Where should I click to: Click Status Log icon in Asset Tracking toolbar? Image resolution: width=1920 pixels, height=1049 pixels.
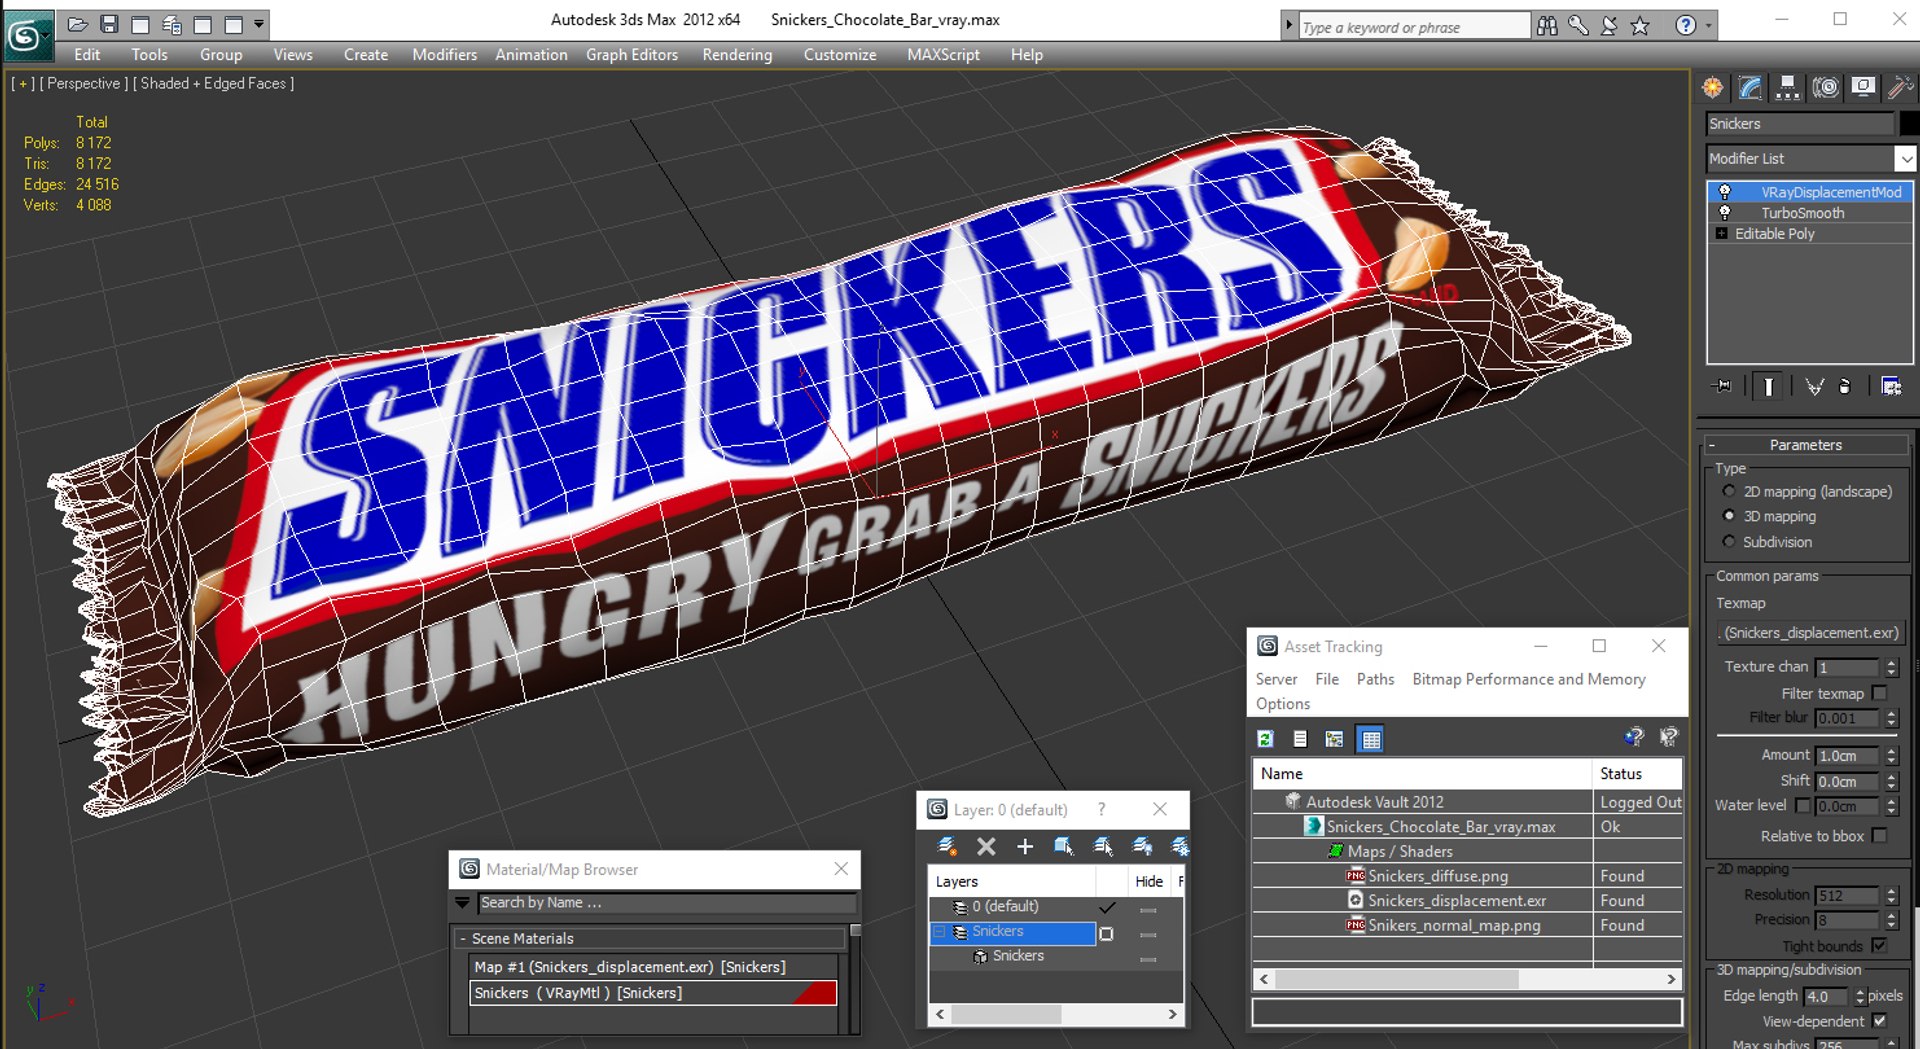[x=1300, y=739]
